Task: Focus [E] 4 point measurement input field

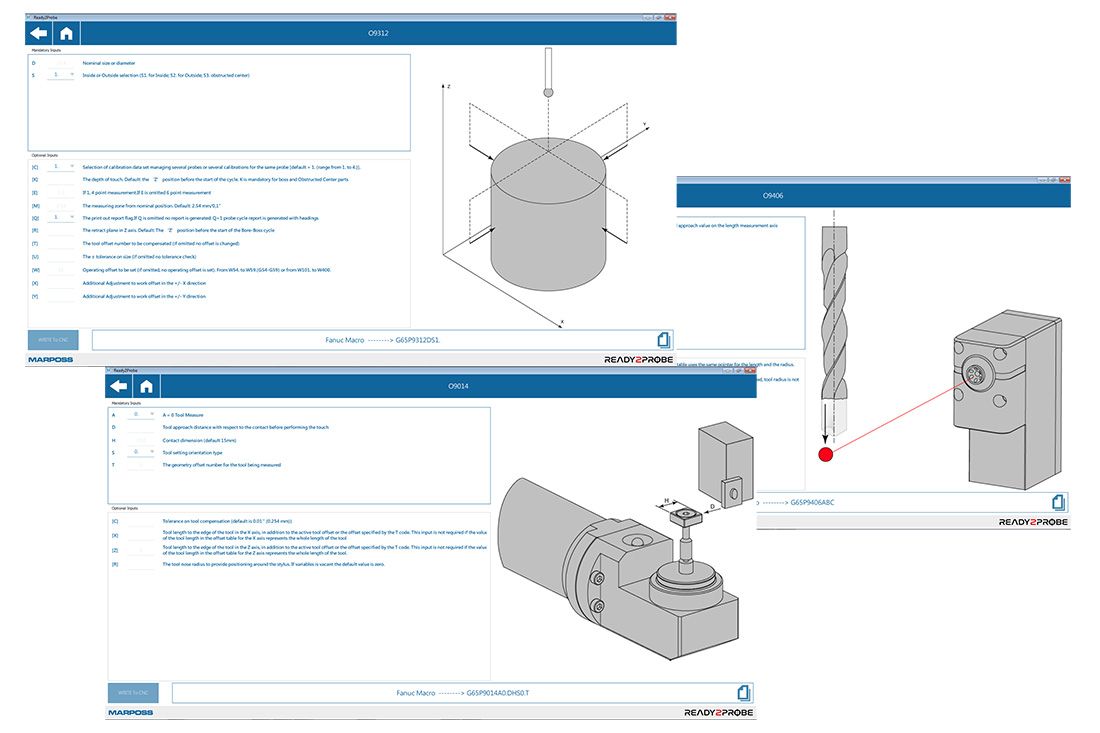Action: [61, 192]
